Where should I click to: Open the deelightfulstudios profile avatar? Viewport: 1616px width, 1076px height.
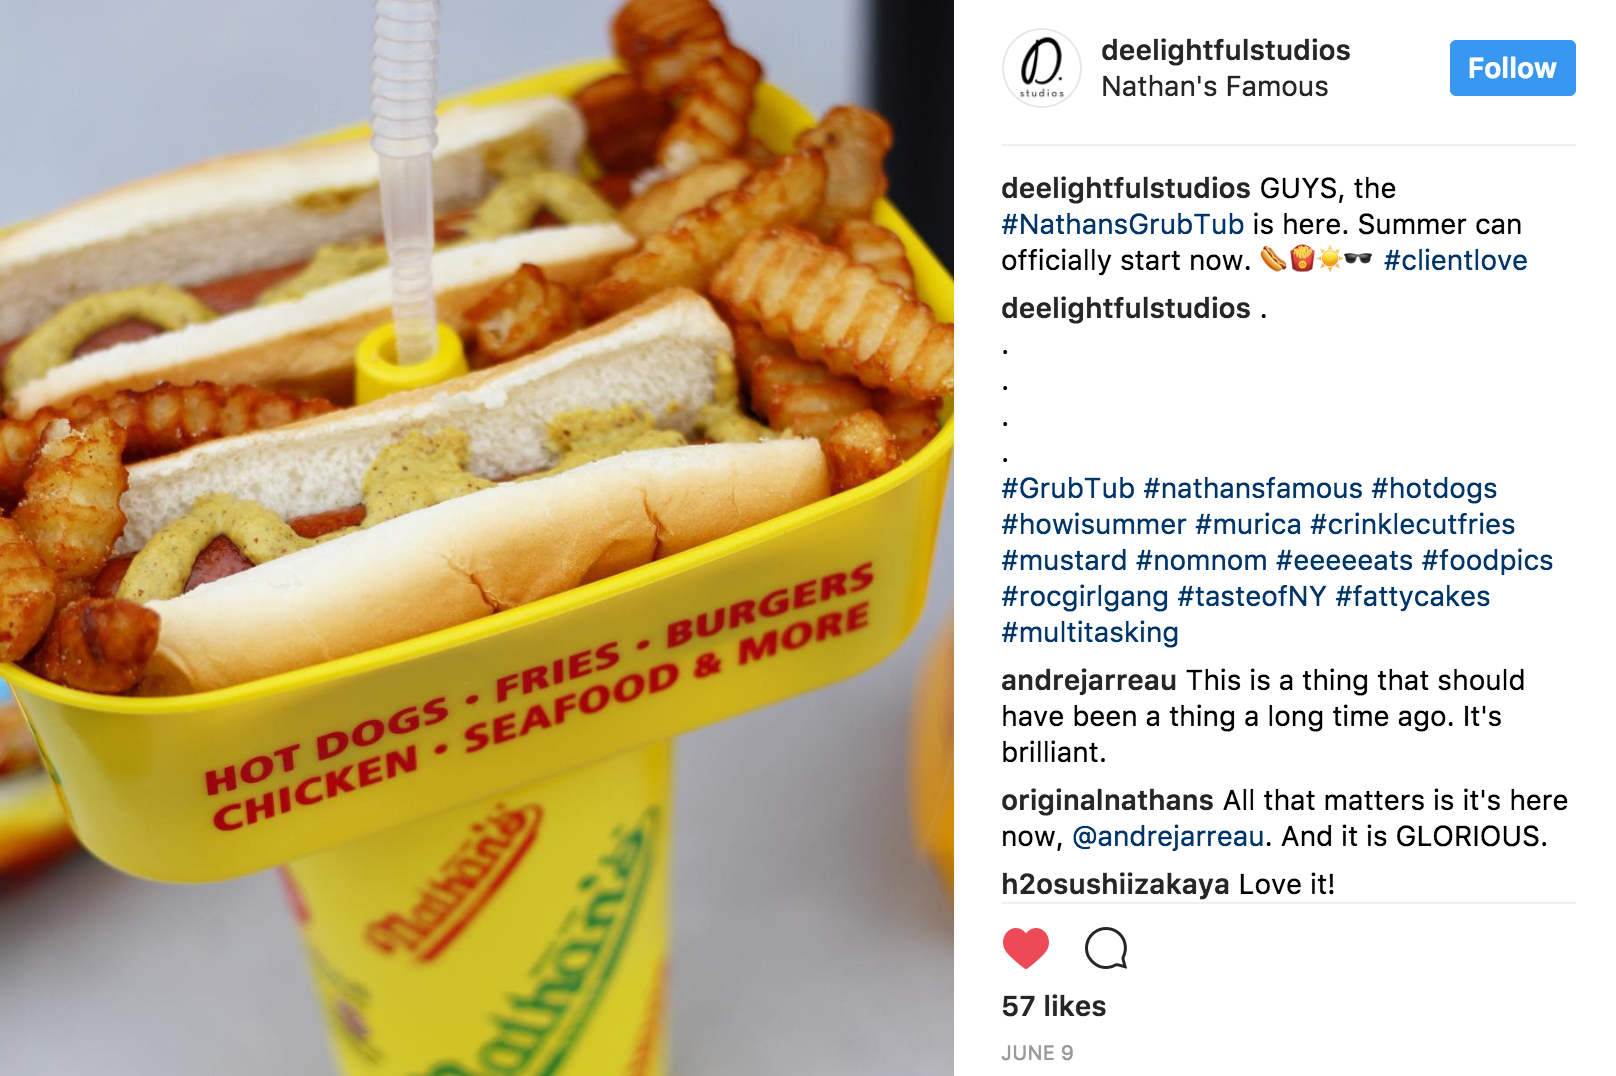click(1041, 68)
